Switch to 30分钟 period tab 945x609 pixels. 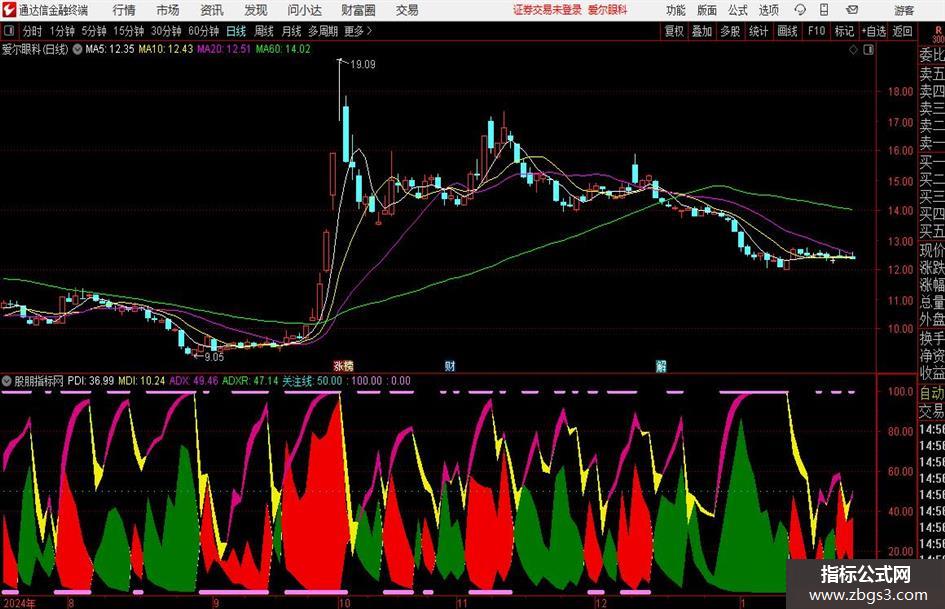point(166,31)
